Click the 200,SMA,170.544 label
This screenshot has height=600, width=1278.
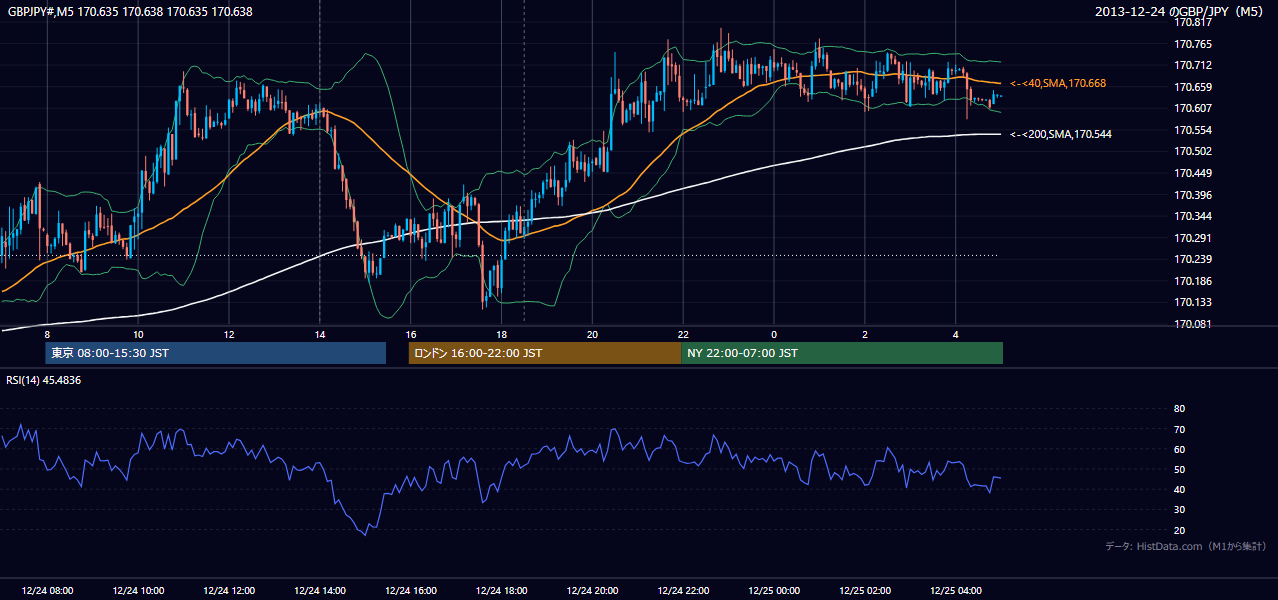point(1061,134)
